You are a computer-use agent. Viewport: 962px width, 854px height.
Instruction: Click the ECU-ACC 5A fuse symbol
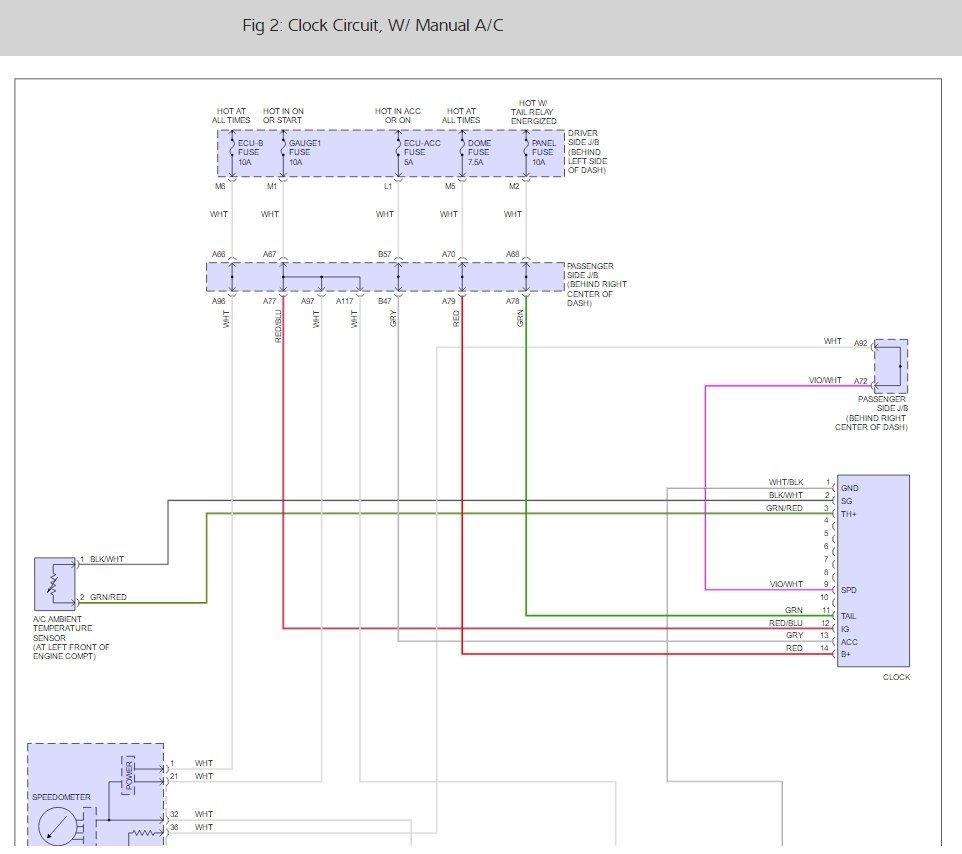click(x=398, y=152)
